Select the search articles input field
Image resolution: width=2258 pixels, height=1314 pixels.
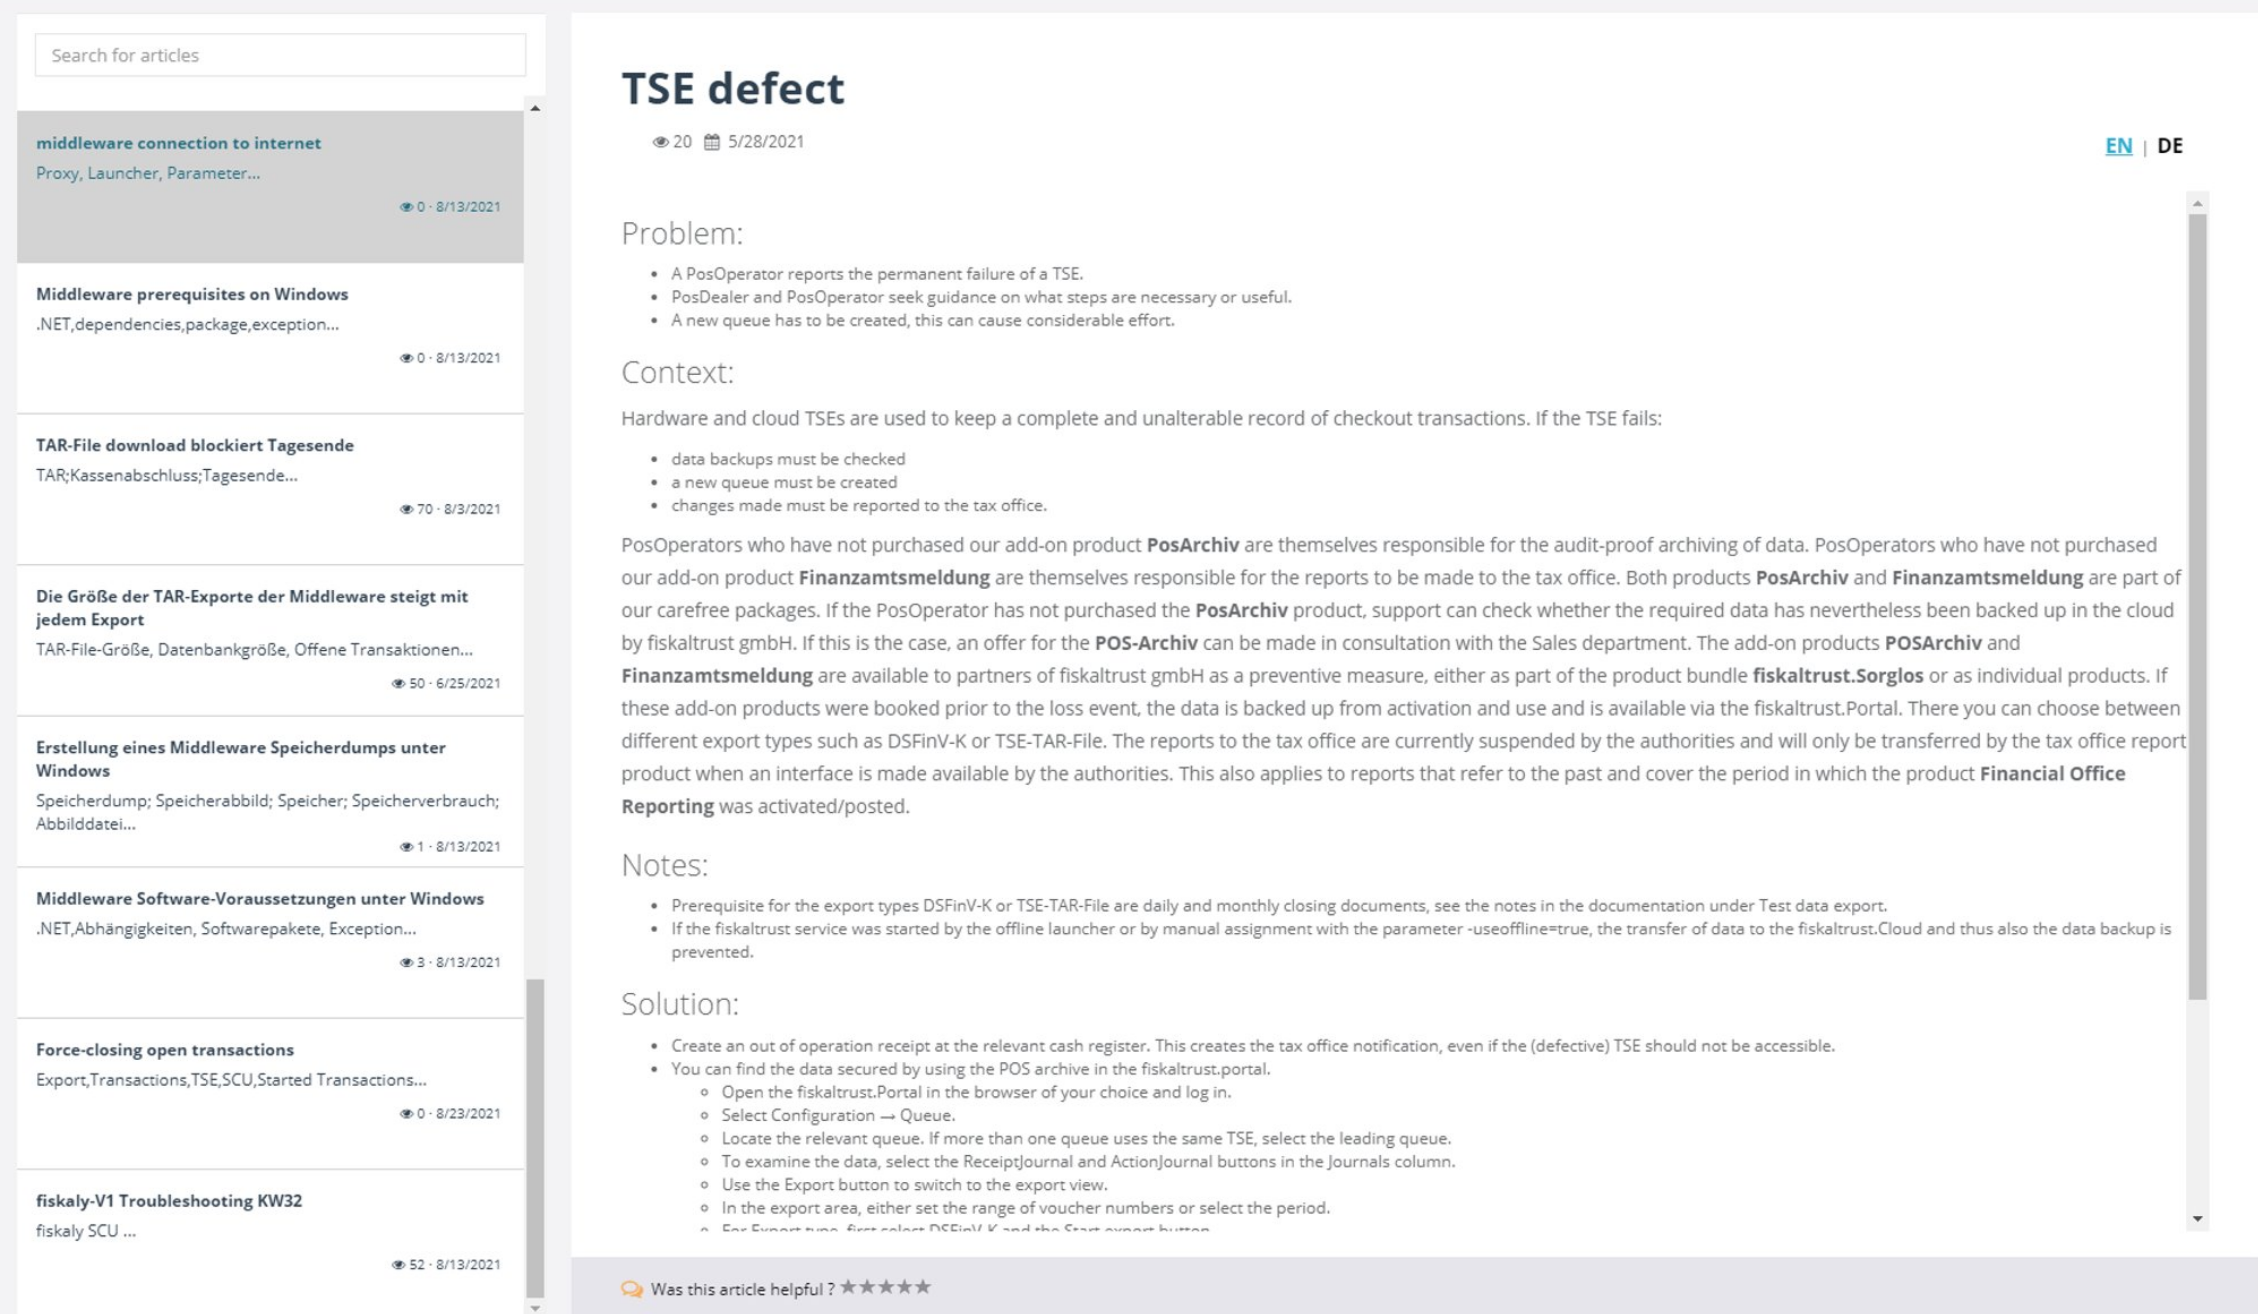click(277, 53)
